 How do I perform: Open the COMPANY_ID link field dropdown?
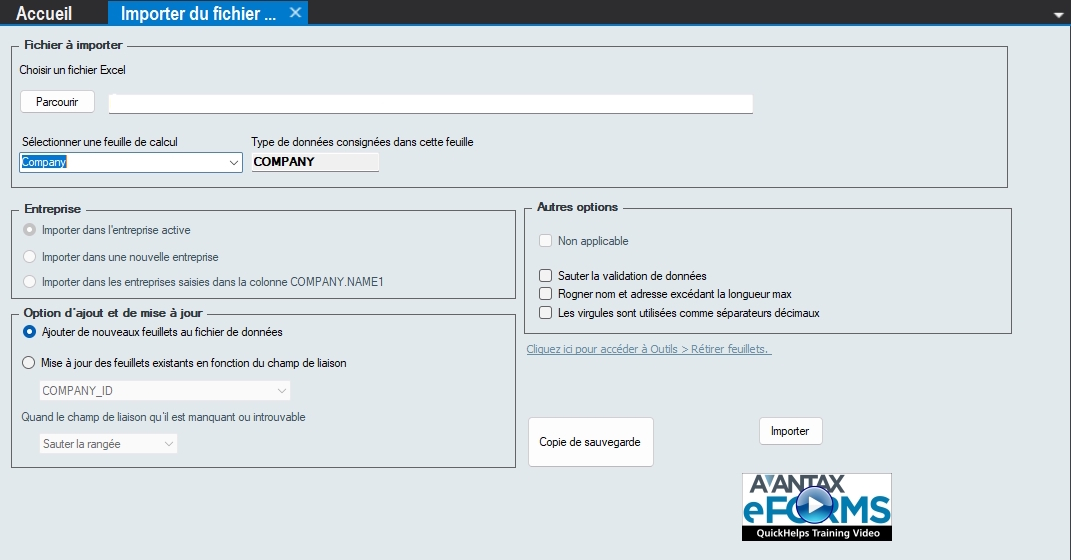281,391
